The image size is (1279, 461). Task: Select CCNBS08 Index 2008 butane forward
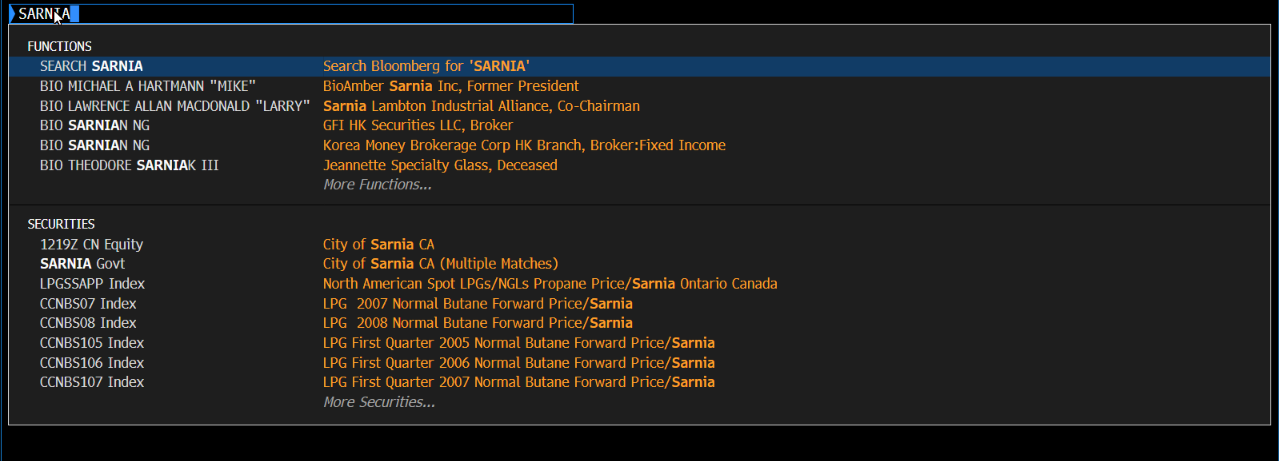pos(639,323)
